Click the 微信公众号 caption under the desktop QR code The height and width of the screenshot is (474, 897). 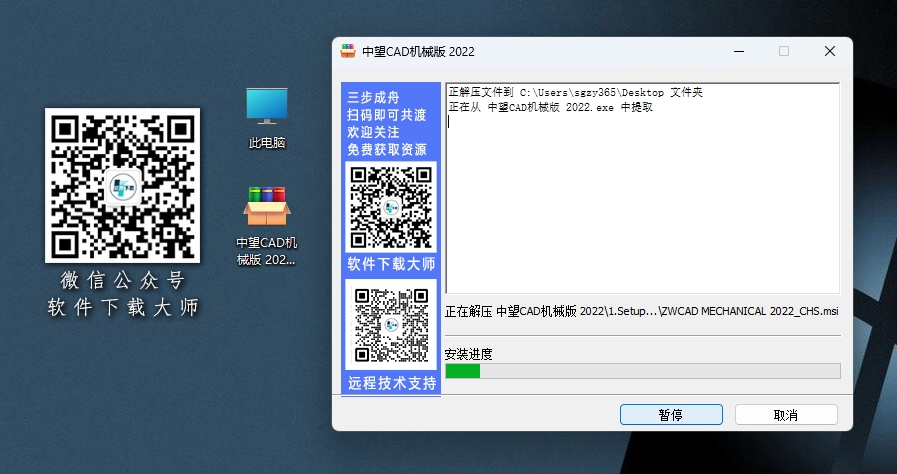tap(123, 281)
